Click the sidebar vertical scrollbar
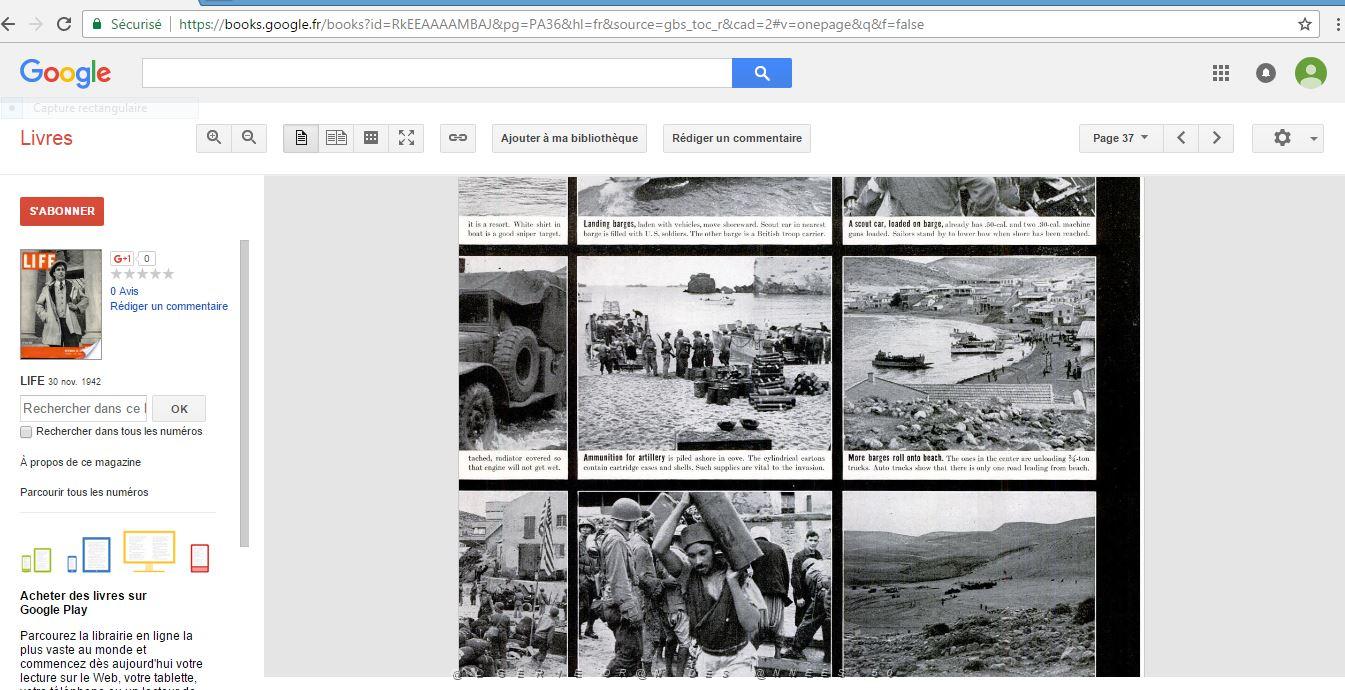Screen dimensions: 1345x690 [x=245, y=393]
